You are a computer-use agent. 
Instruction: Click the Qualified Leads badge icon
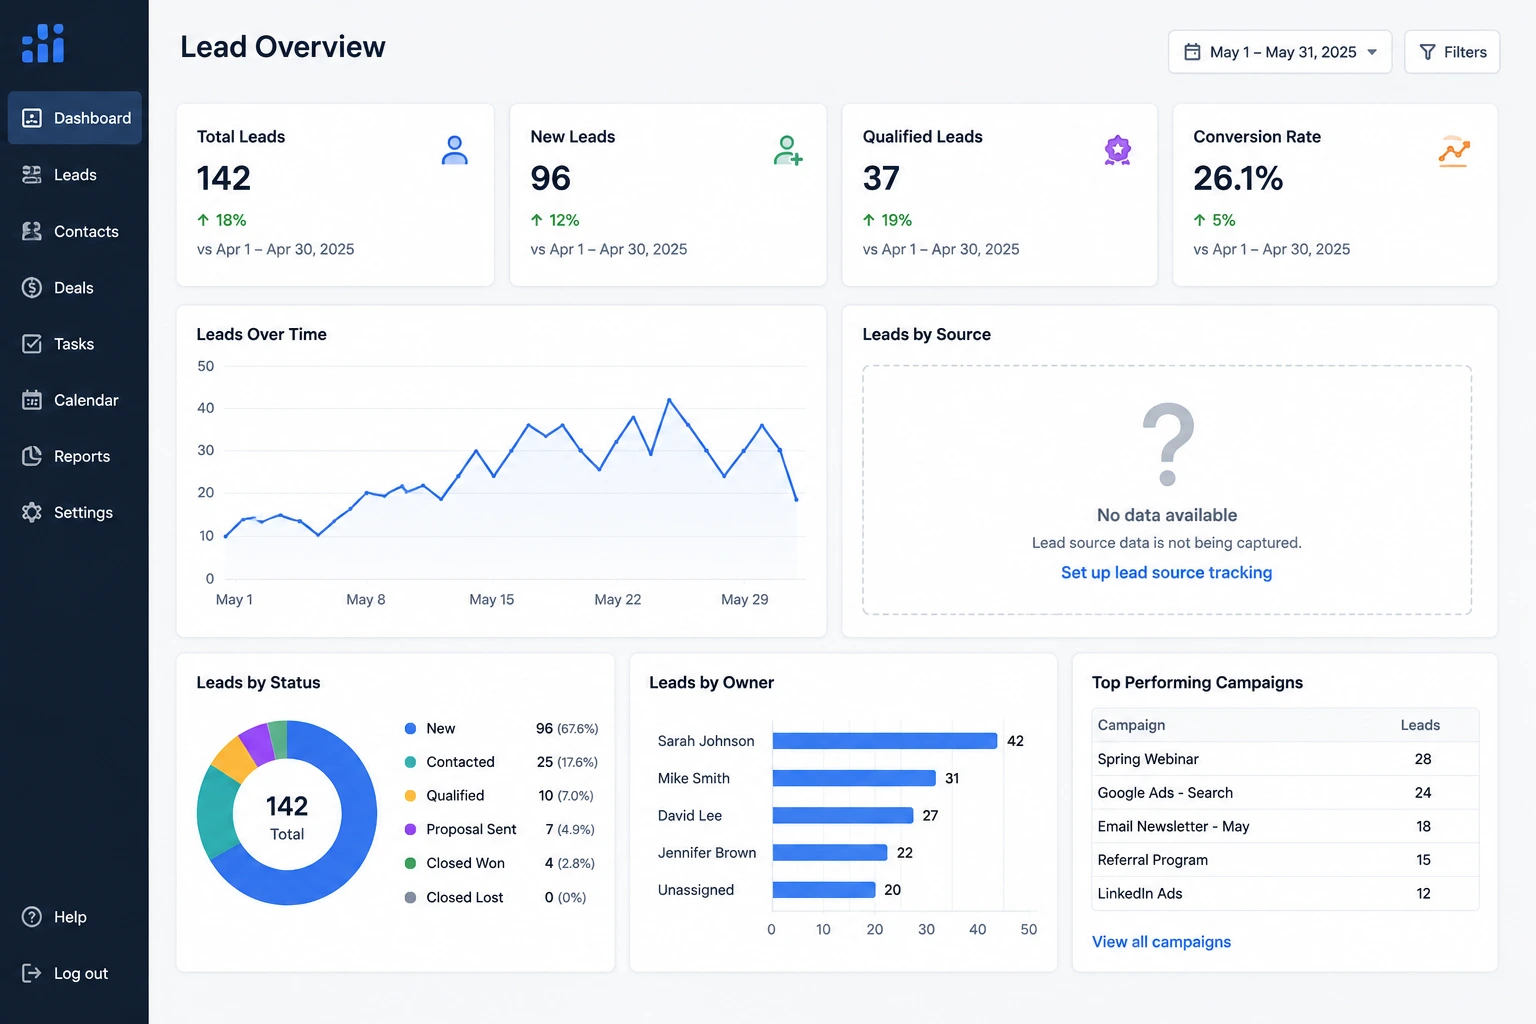tap(1118, 151)
